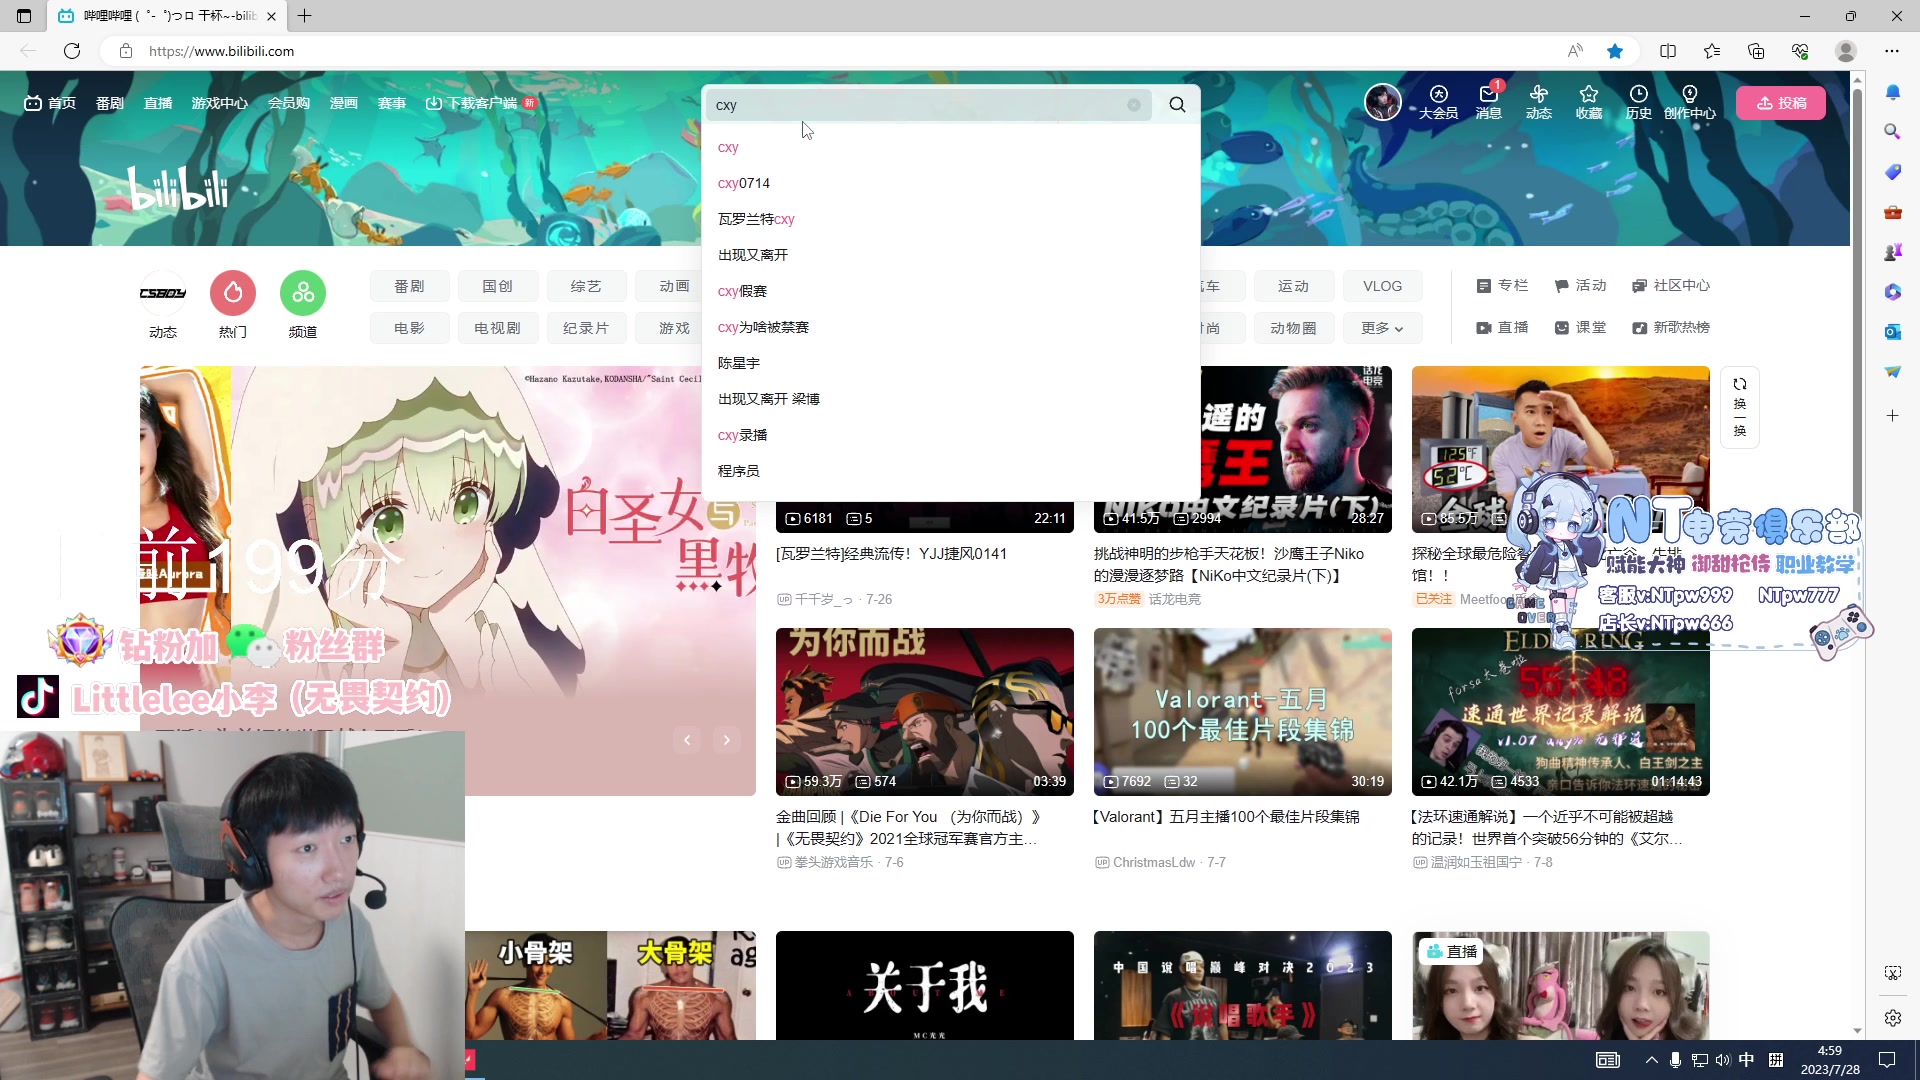The height and width of the screenshot is (1080, 1920).
Task: Select suggestion 瓦罗兰特cxy
Action: (950, 219)
